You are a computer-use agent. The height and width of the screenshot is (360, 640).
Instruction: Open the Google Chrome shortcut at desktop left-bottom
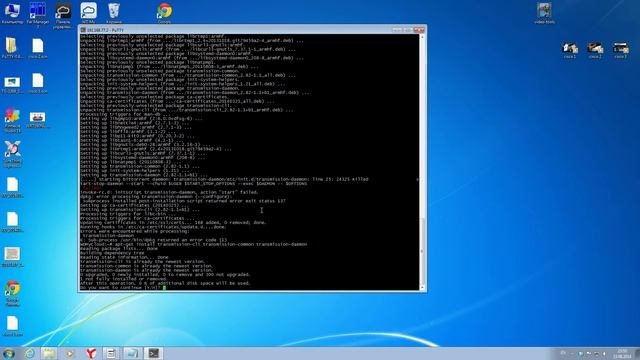coord(12,293)
